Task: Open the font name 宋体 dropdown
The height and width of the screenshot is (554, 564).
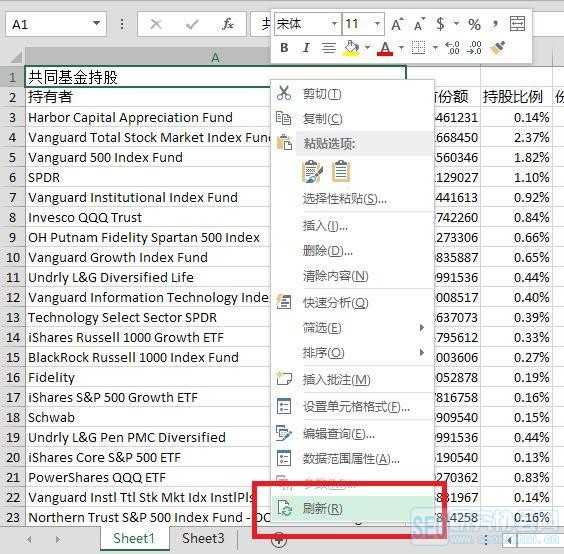Action: (334, 24)
